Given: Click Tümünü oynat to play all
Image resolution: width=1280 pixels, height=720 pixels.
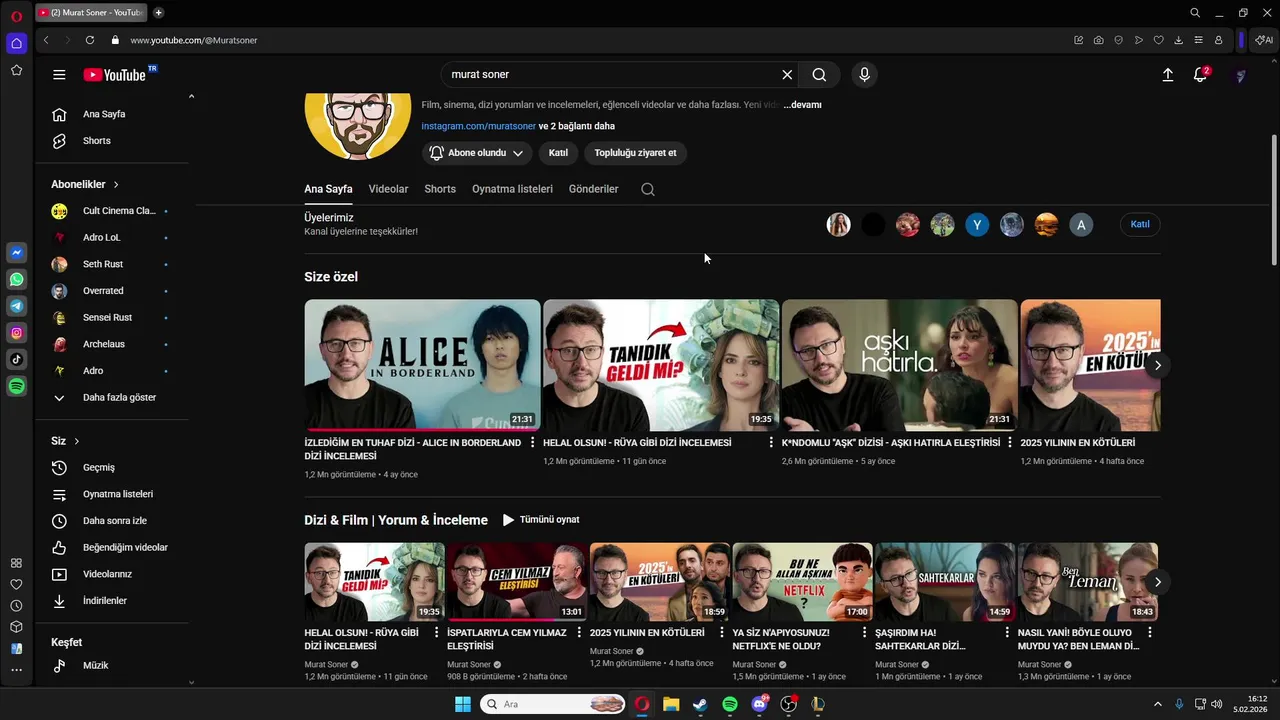Looking at the screenshot, I should 541,520.
